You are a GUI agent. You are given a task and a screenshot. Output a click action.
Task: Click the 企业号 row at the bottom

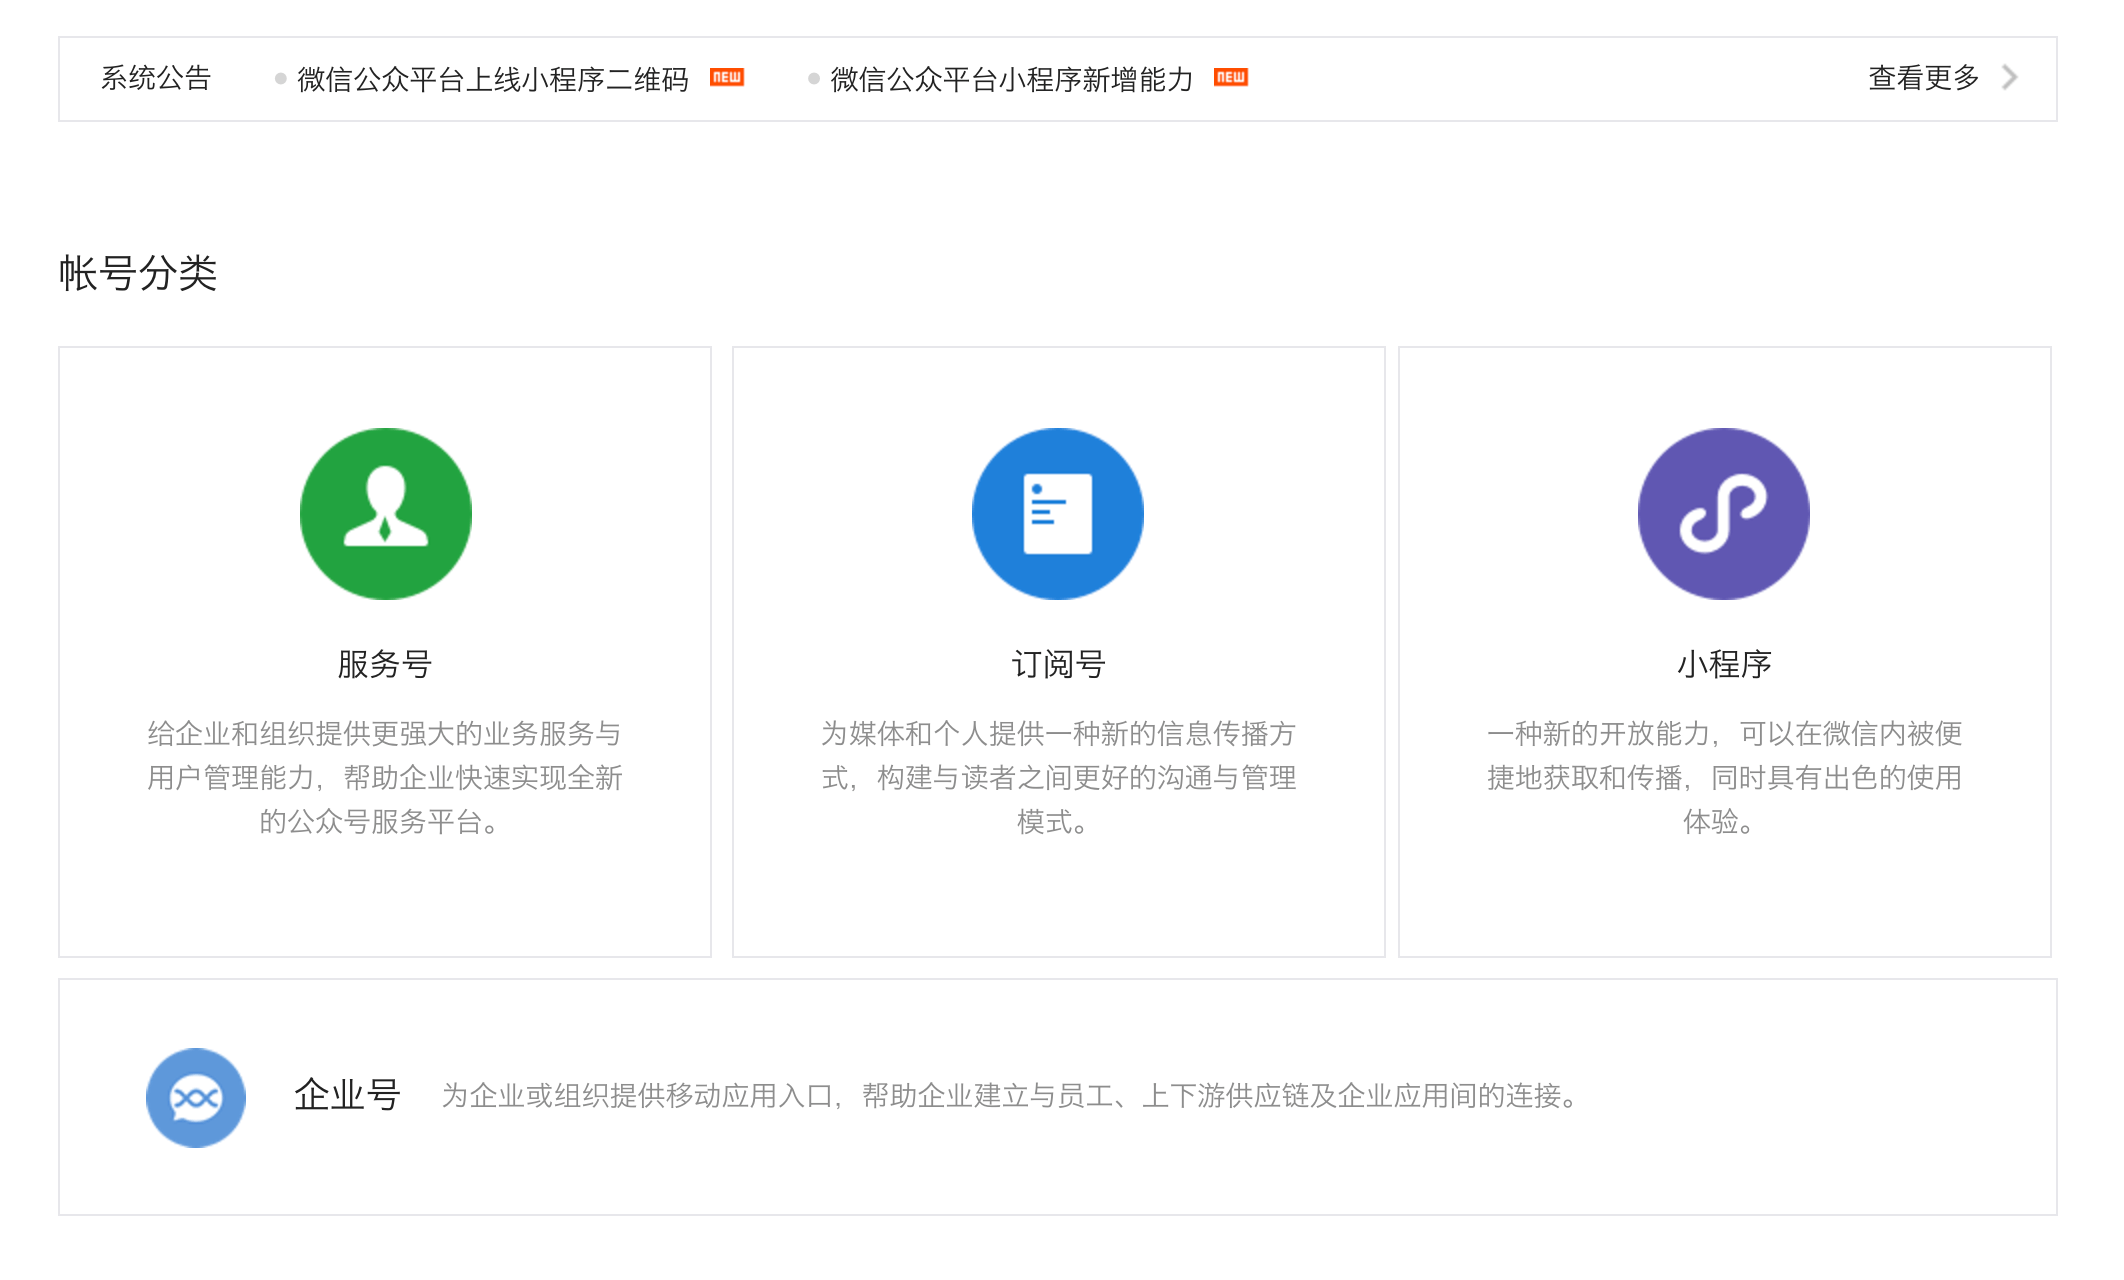coord(1060,1097)
